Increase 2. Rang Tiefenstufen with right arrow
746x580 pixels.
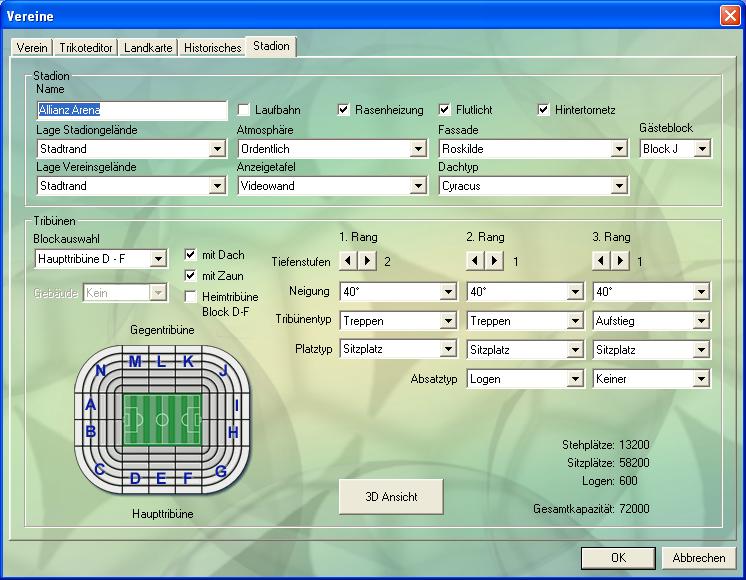[x=494, y=261]
